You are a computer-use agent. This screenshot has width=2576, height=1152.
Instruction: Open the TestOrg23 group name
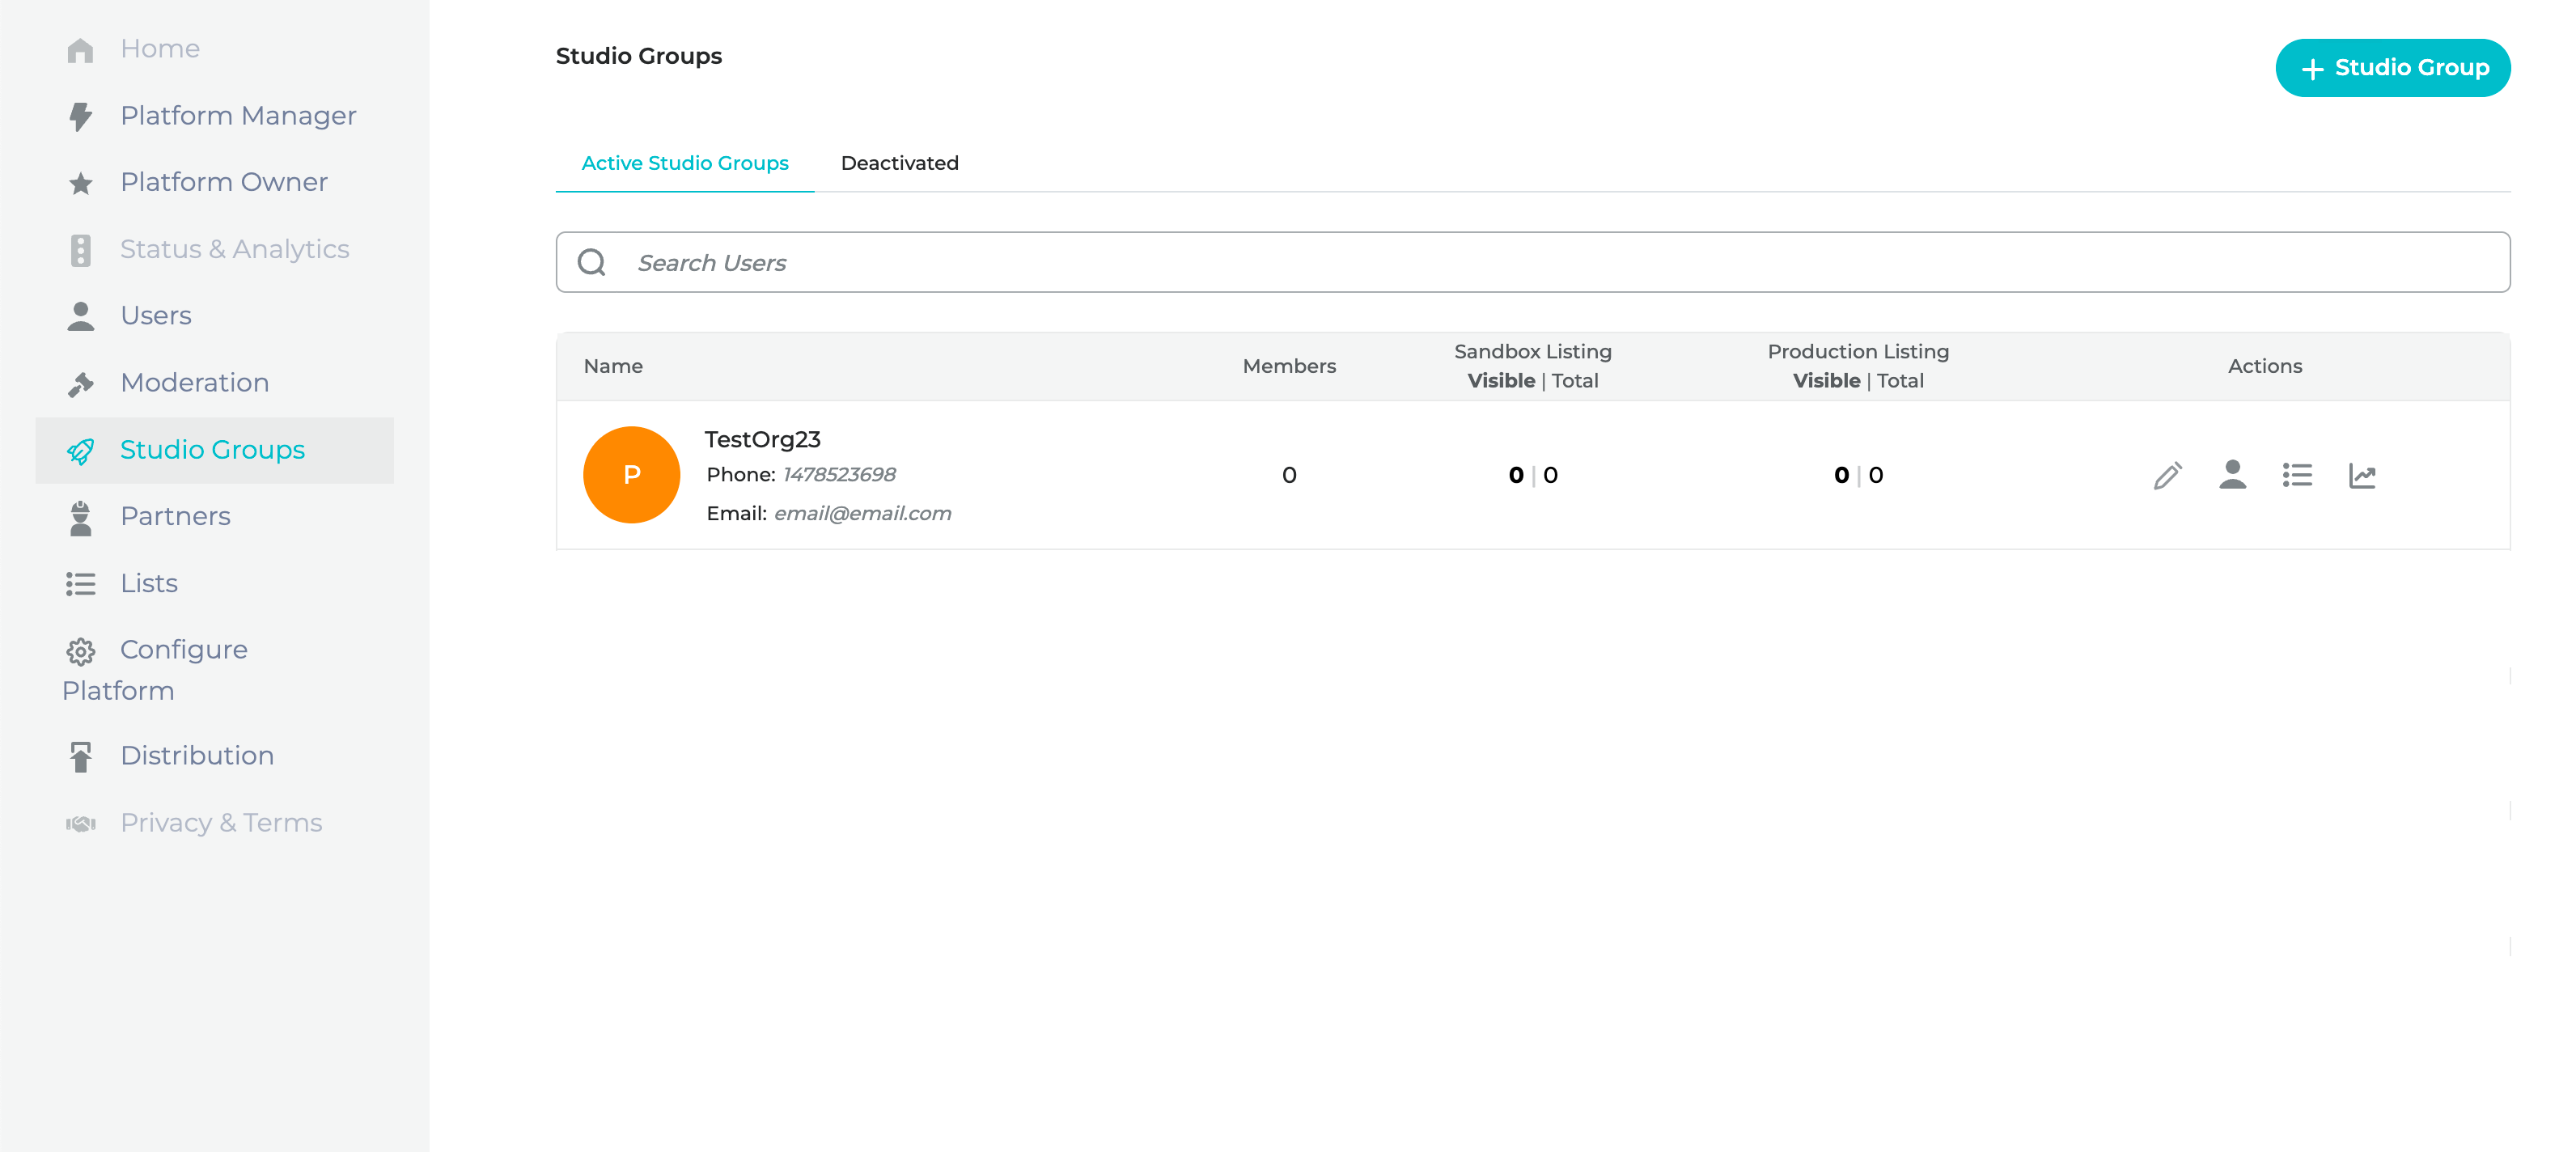[x=762, y=439]
